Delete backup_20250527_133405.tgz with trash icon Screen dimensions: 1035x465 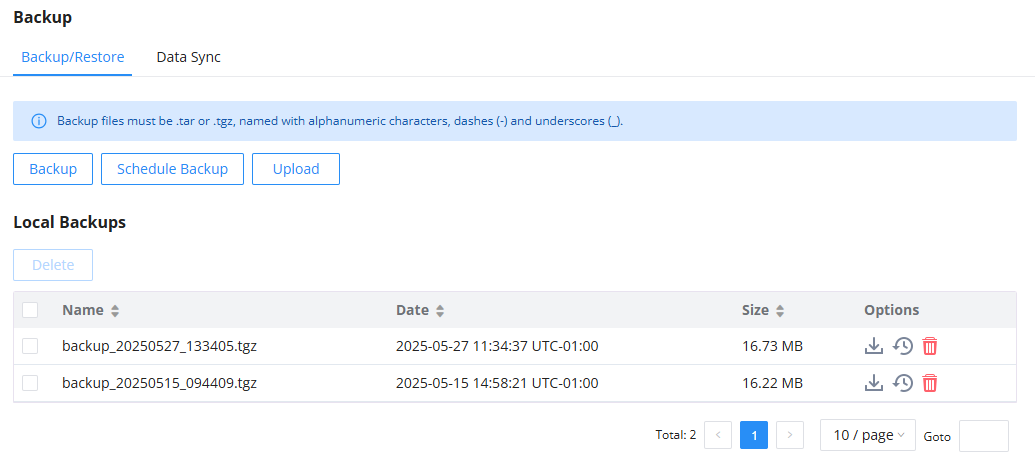coord(930,345)
